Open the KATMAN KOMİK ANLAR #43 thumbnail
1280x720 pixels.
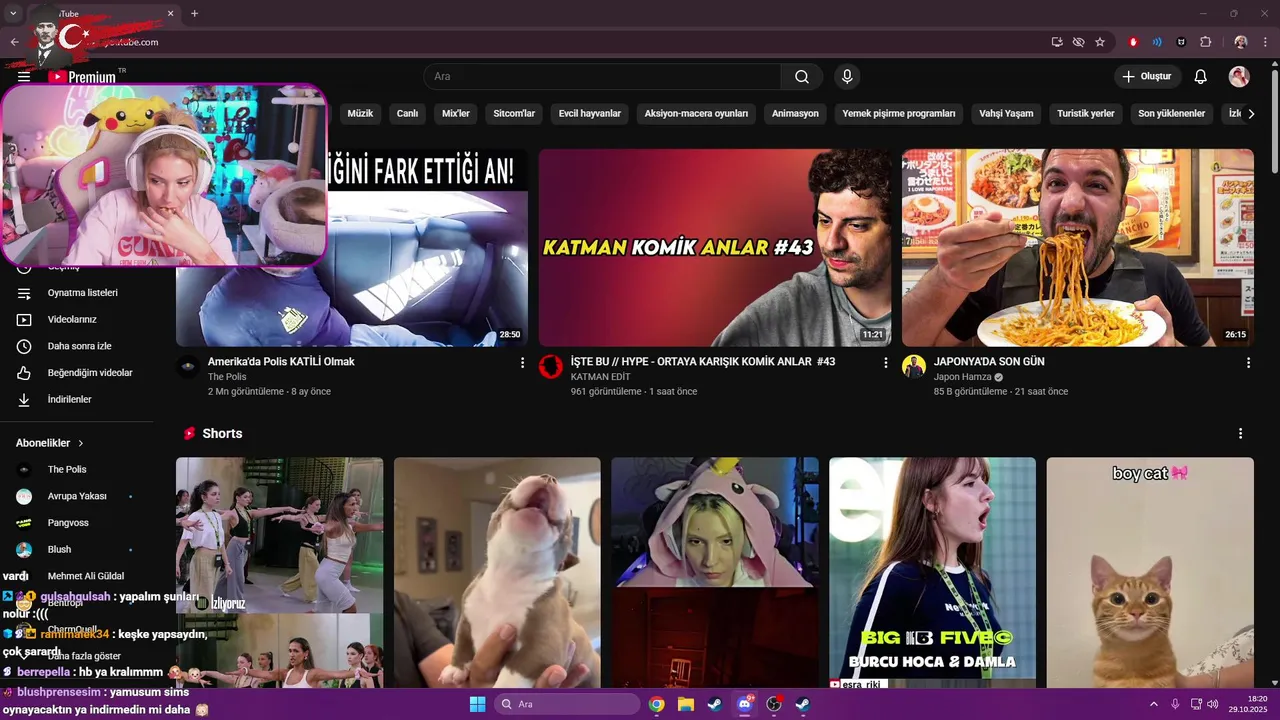click(x=715, y=248)
